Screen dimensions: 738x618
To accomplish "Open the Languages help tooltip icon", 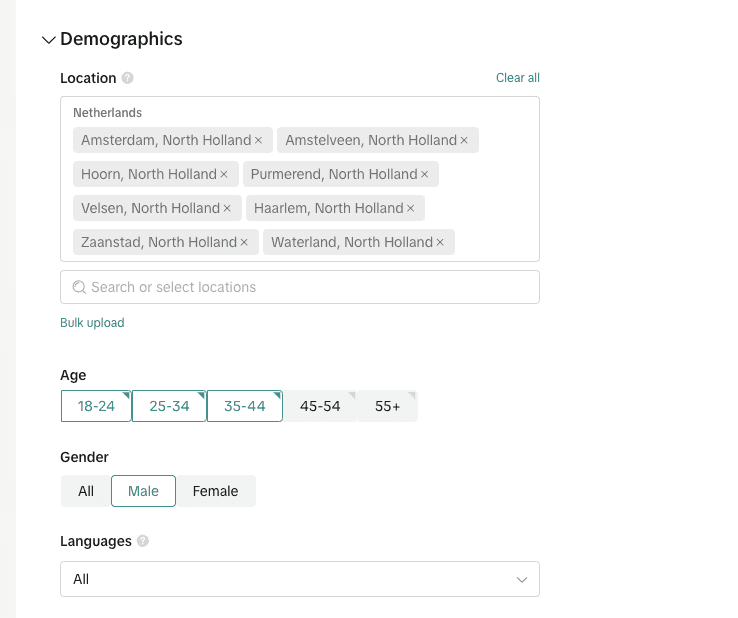I will click(143, 541).
